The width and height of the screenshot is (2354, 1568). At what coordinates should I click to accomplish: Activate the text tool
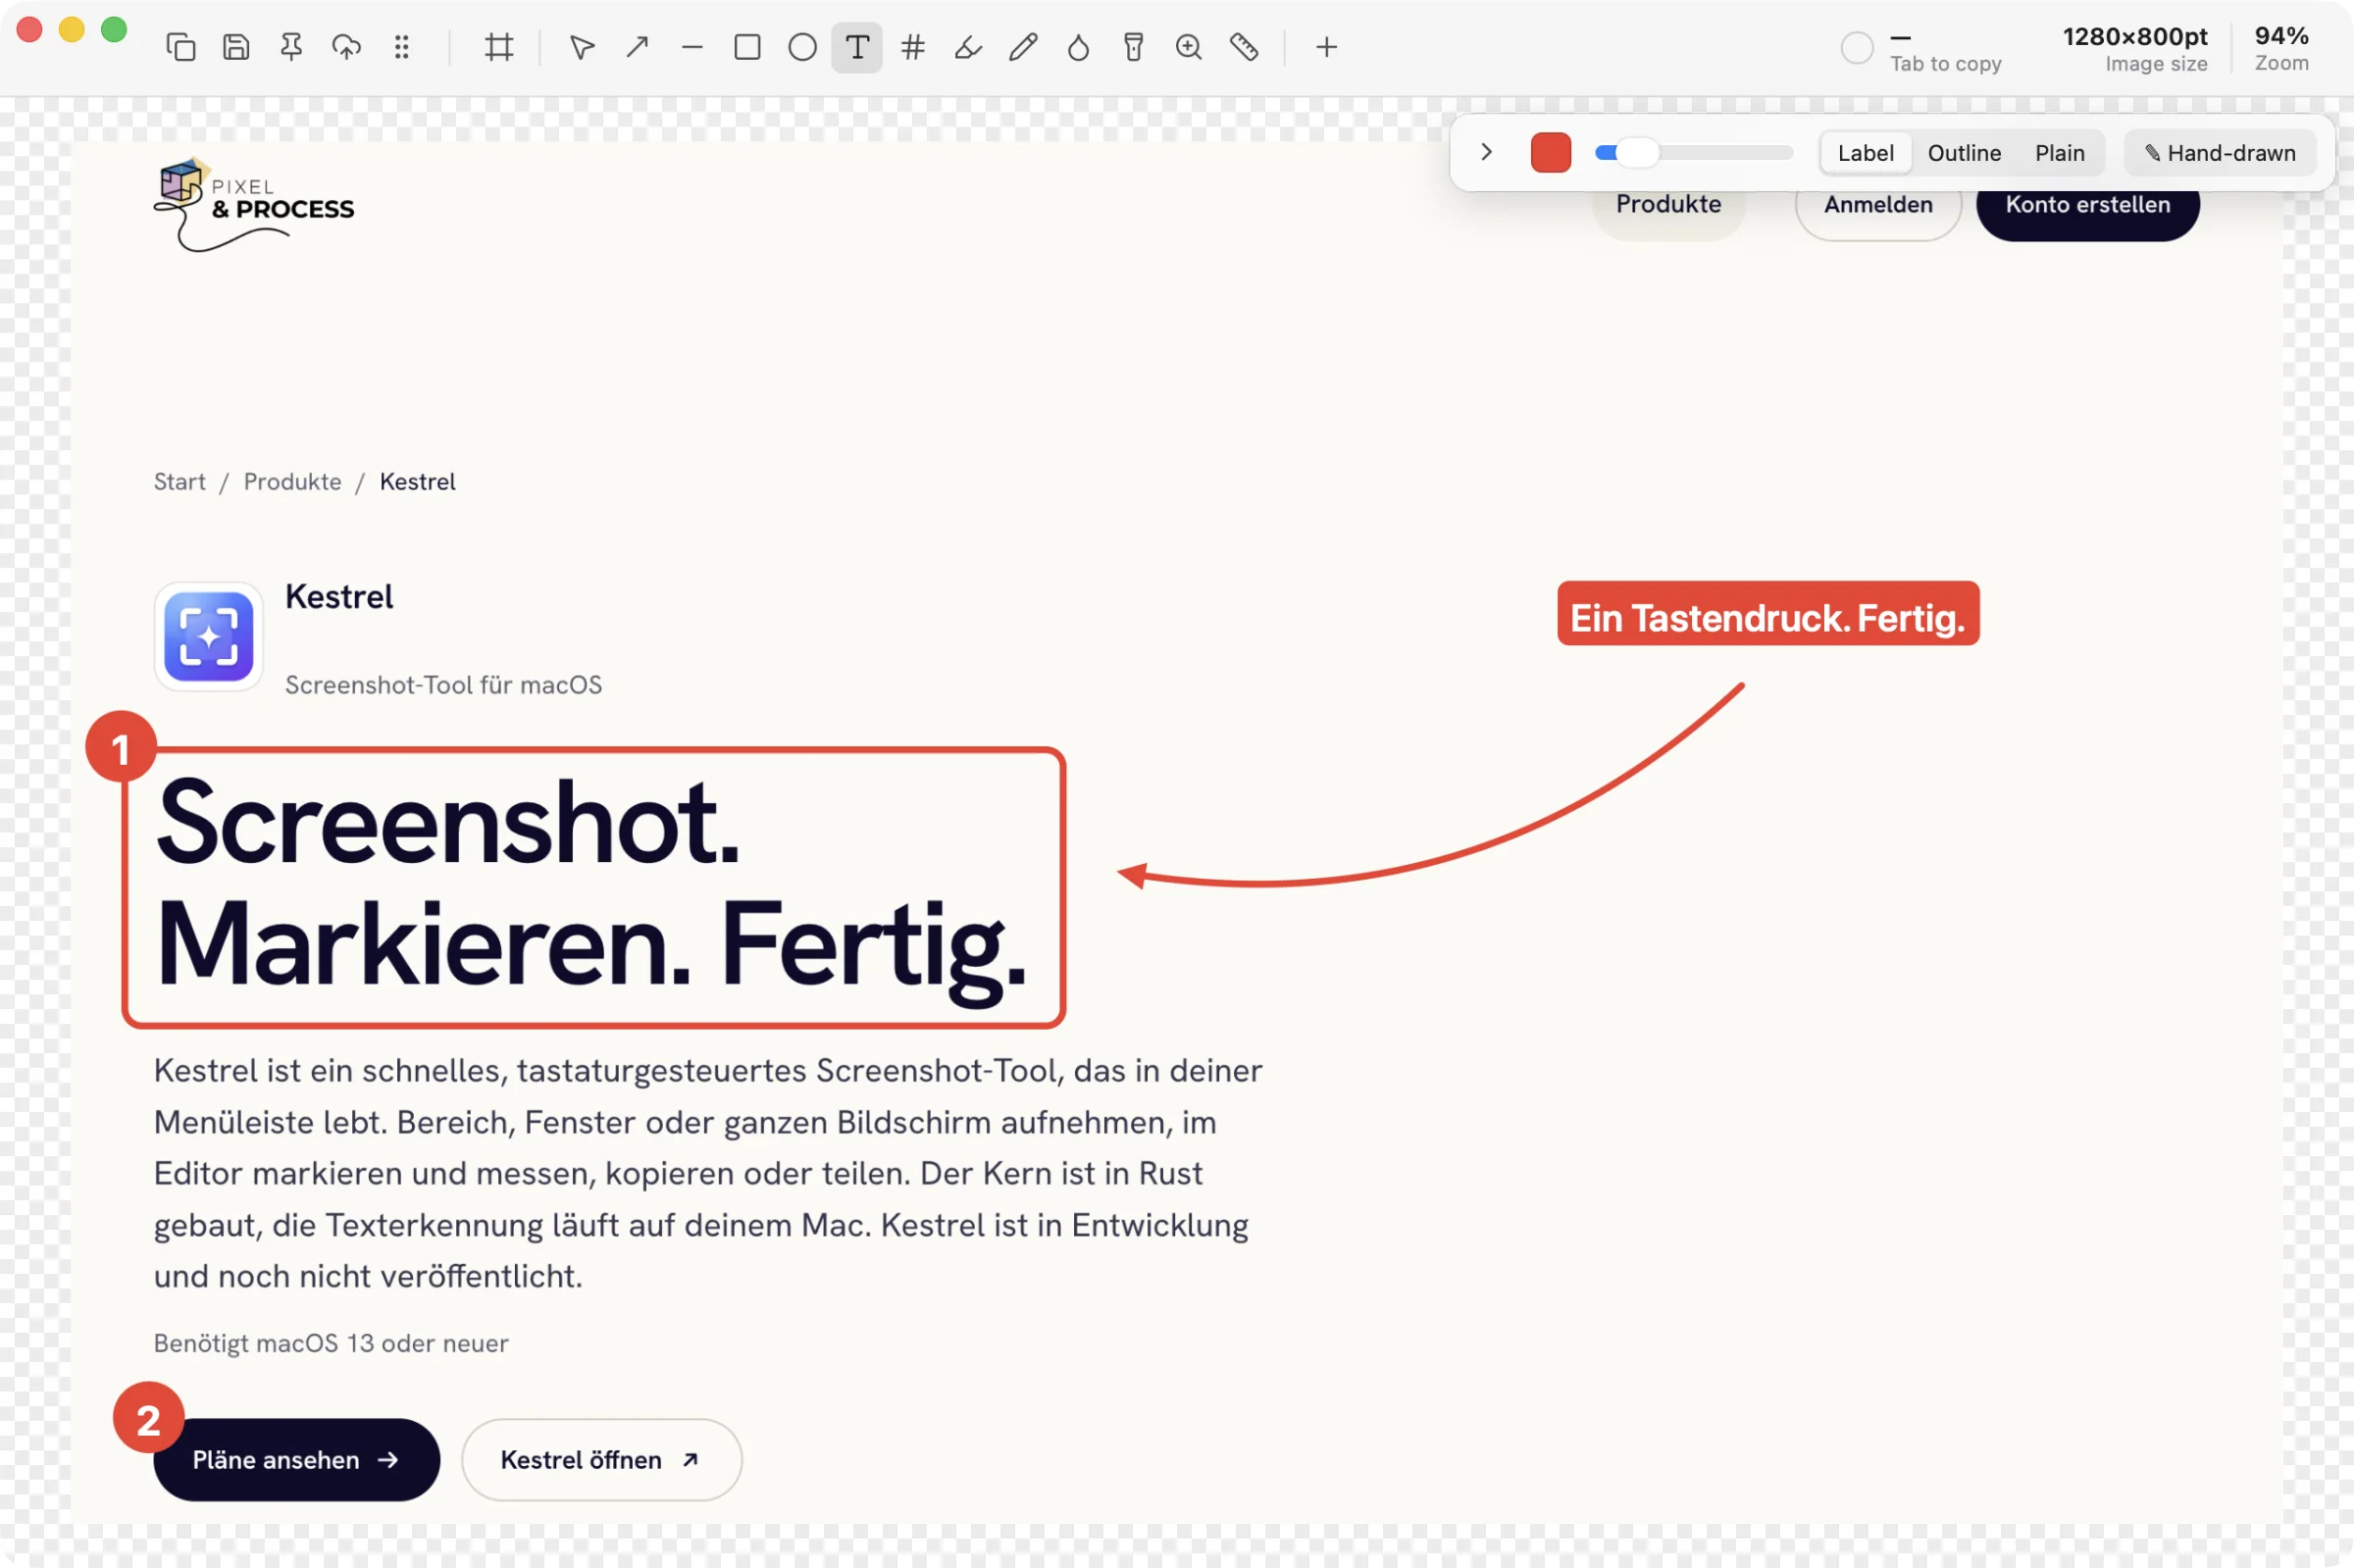(x=857, y=47)
